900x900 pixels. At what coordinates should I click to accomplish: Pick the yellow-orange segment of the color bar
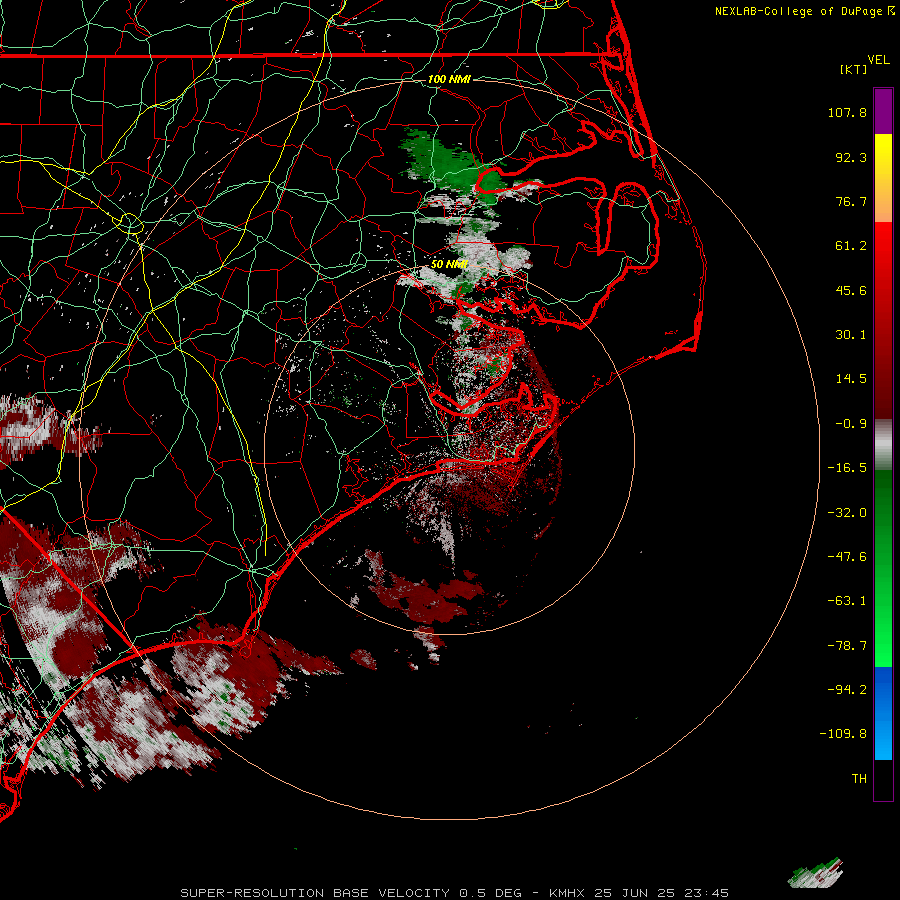coord(883,178)
